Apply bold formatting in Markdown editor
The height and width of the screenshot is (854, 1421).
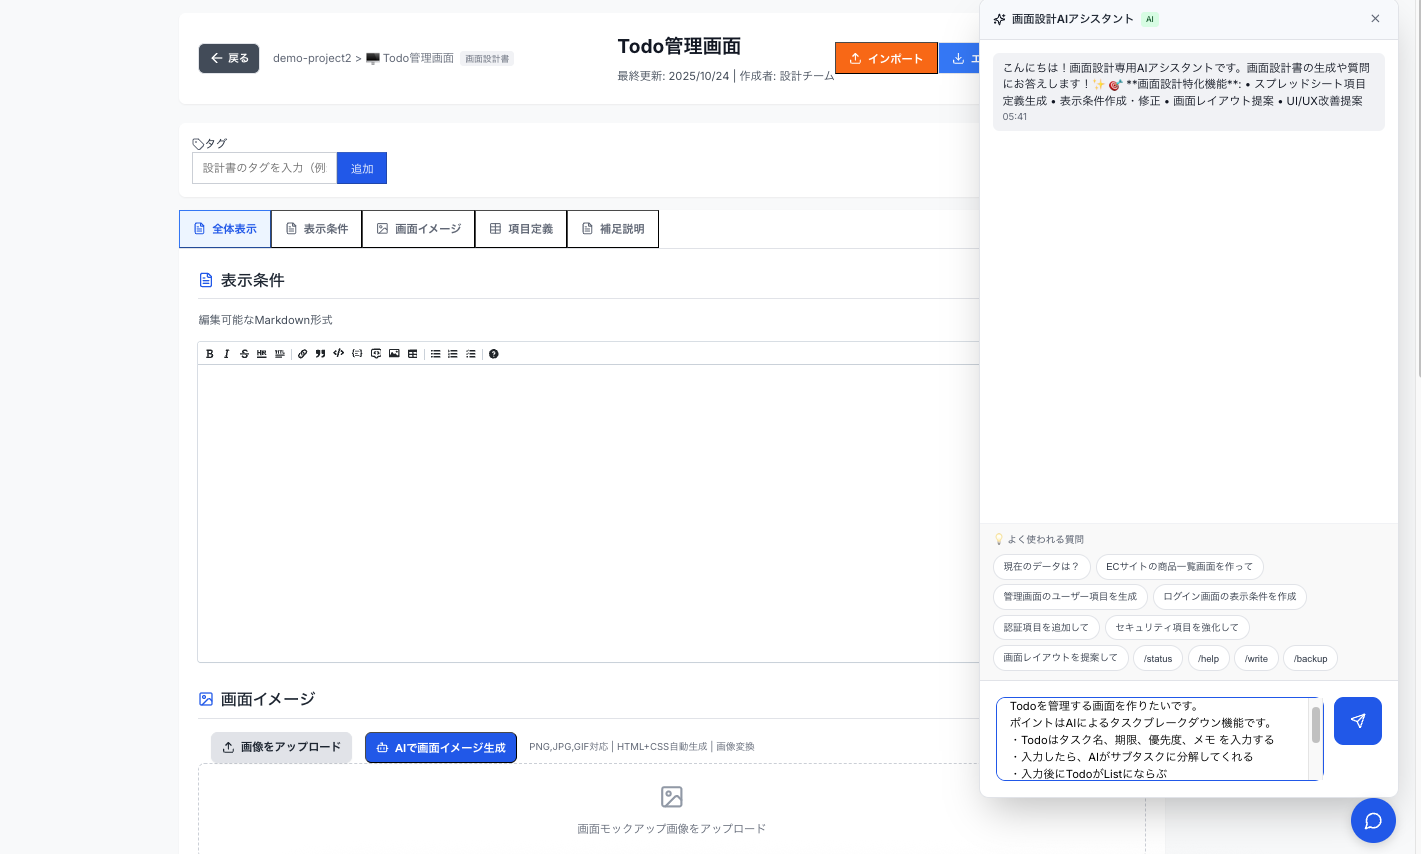click(x=209, y=354)
